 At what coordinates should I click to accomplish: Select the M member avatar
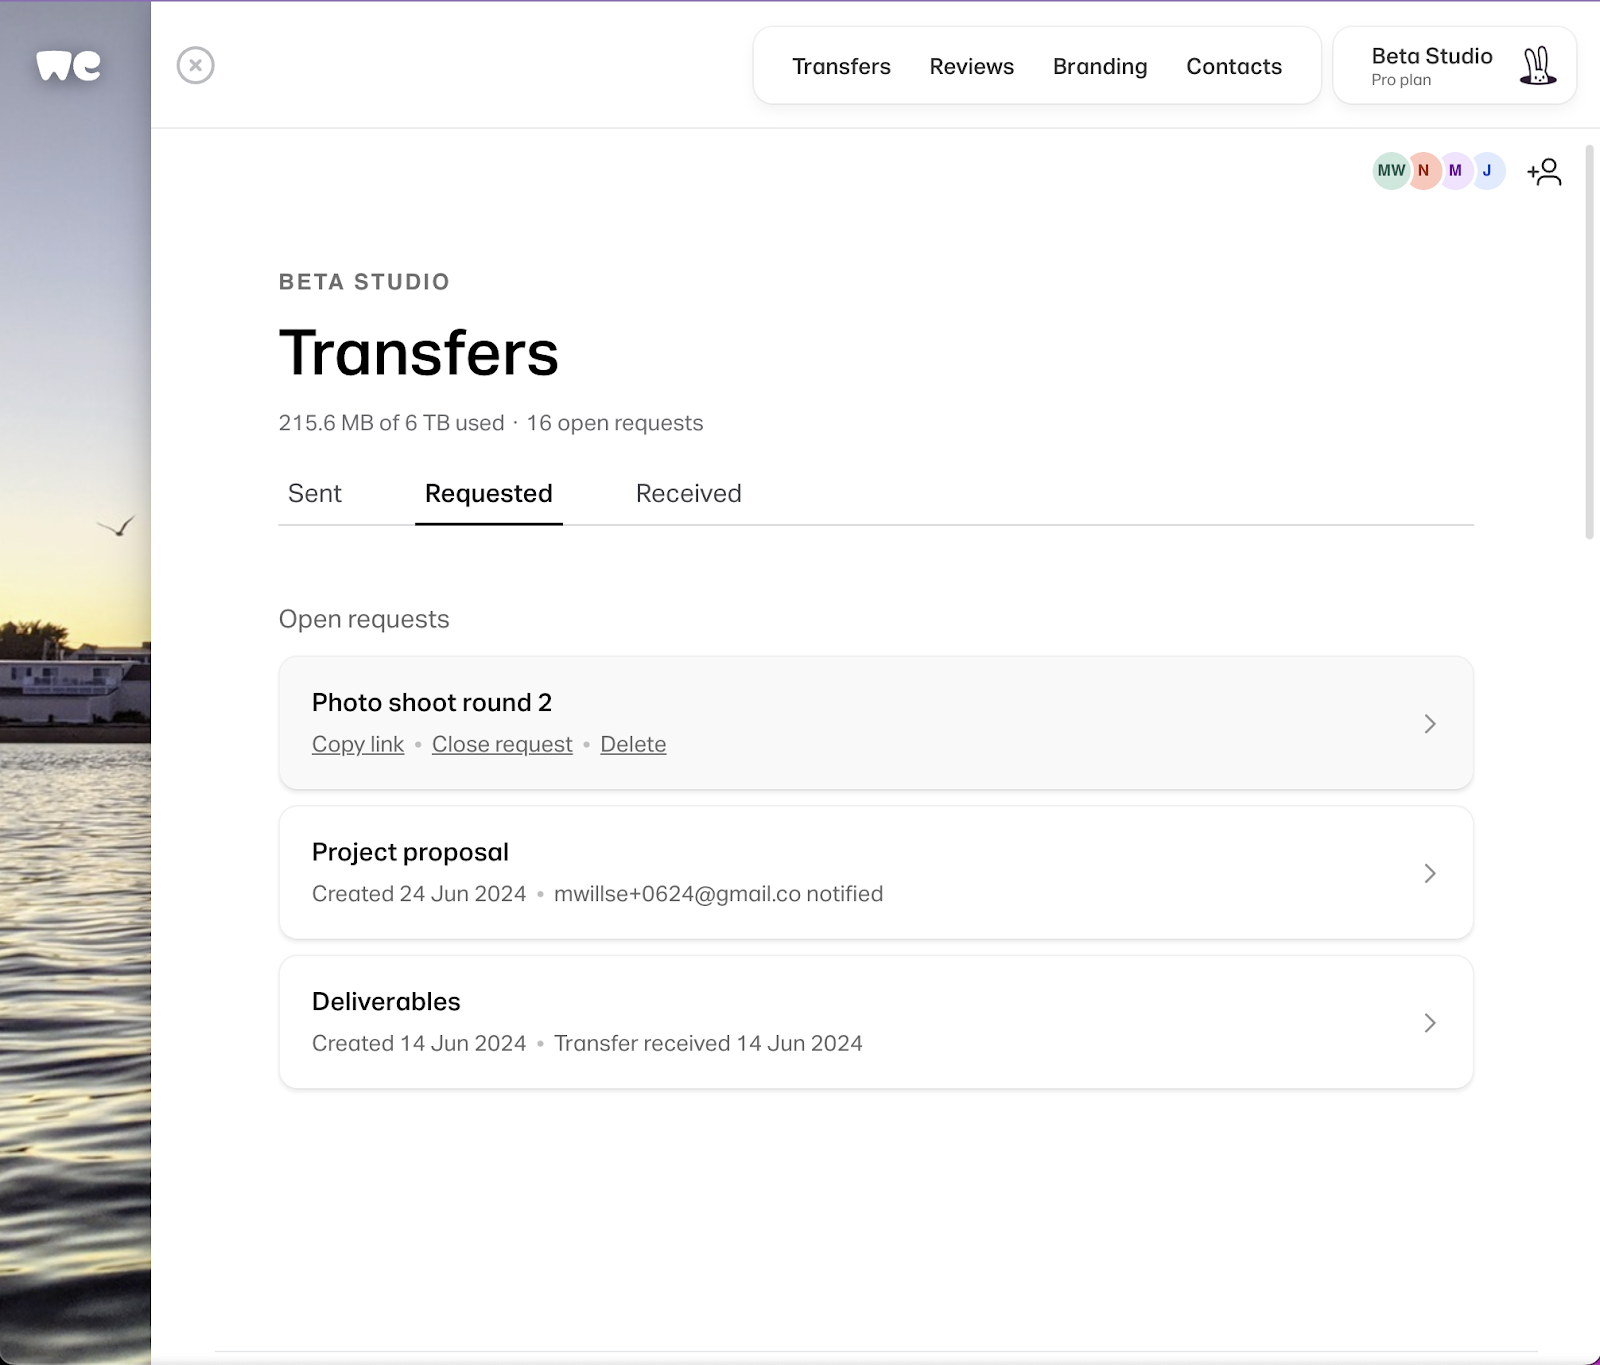coord(1455,171)
